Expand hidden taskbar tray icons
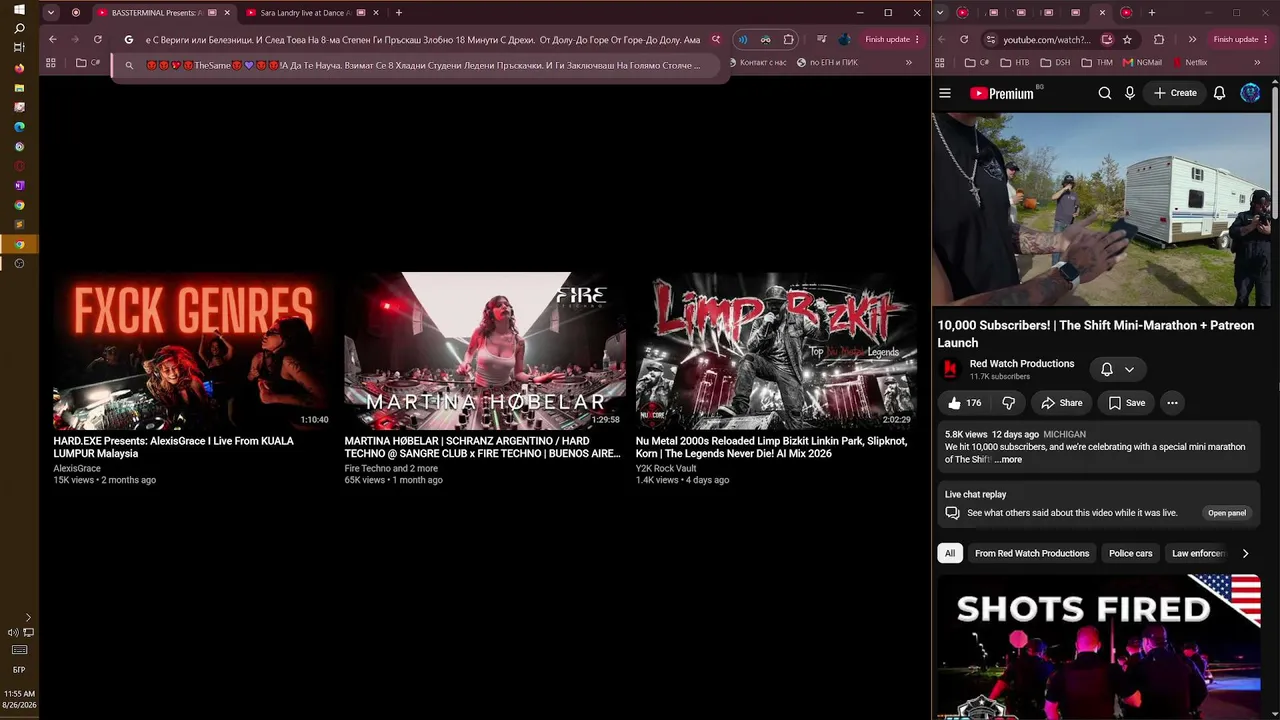Screen dimensions: 1280x720 click(28, 618)
